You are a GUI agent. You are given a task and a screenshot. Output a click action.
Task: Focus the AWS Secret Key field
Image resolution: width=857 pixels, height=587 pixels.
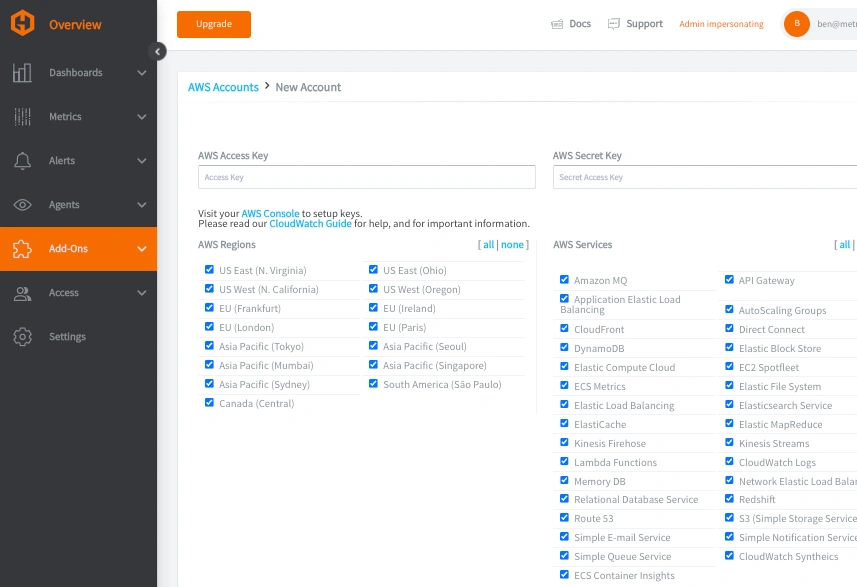[705, 177]
